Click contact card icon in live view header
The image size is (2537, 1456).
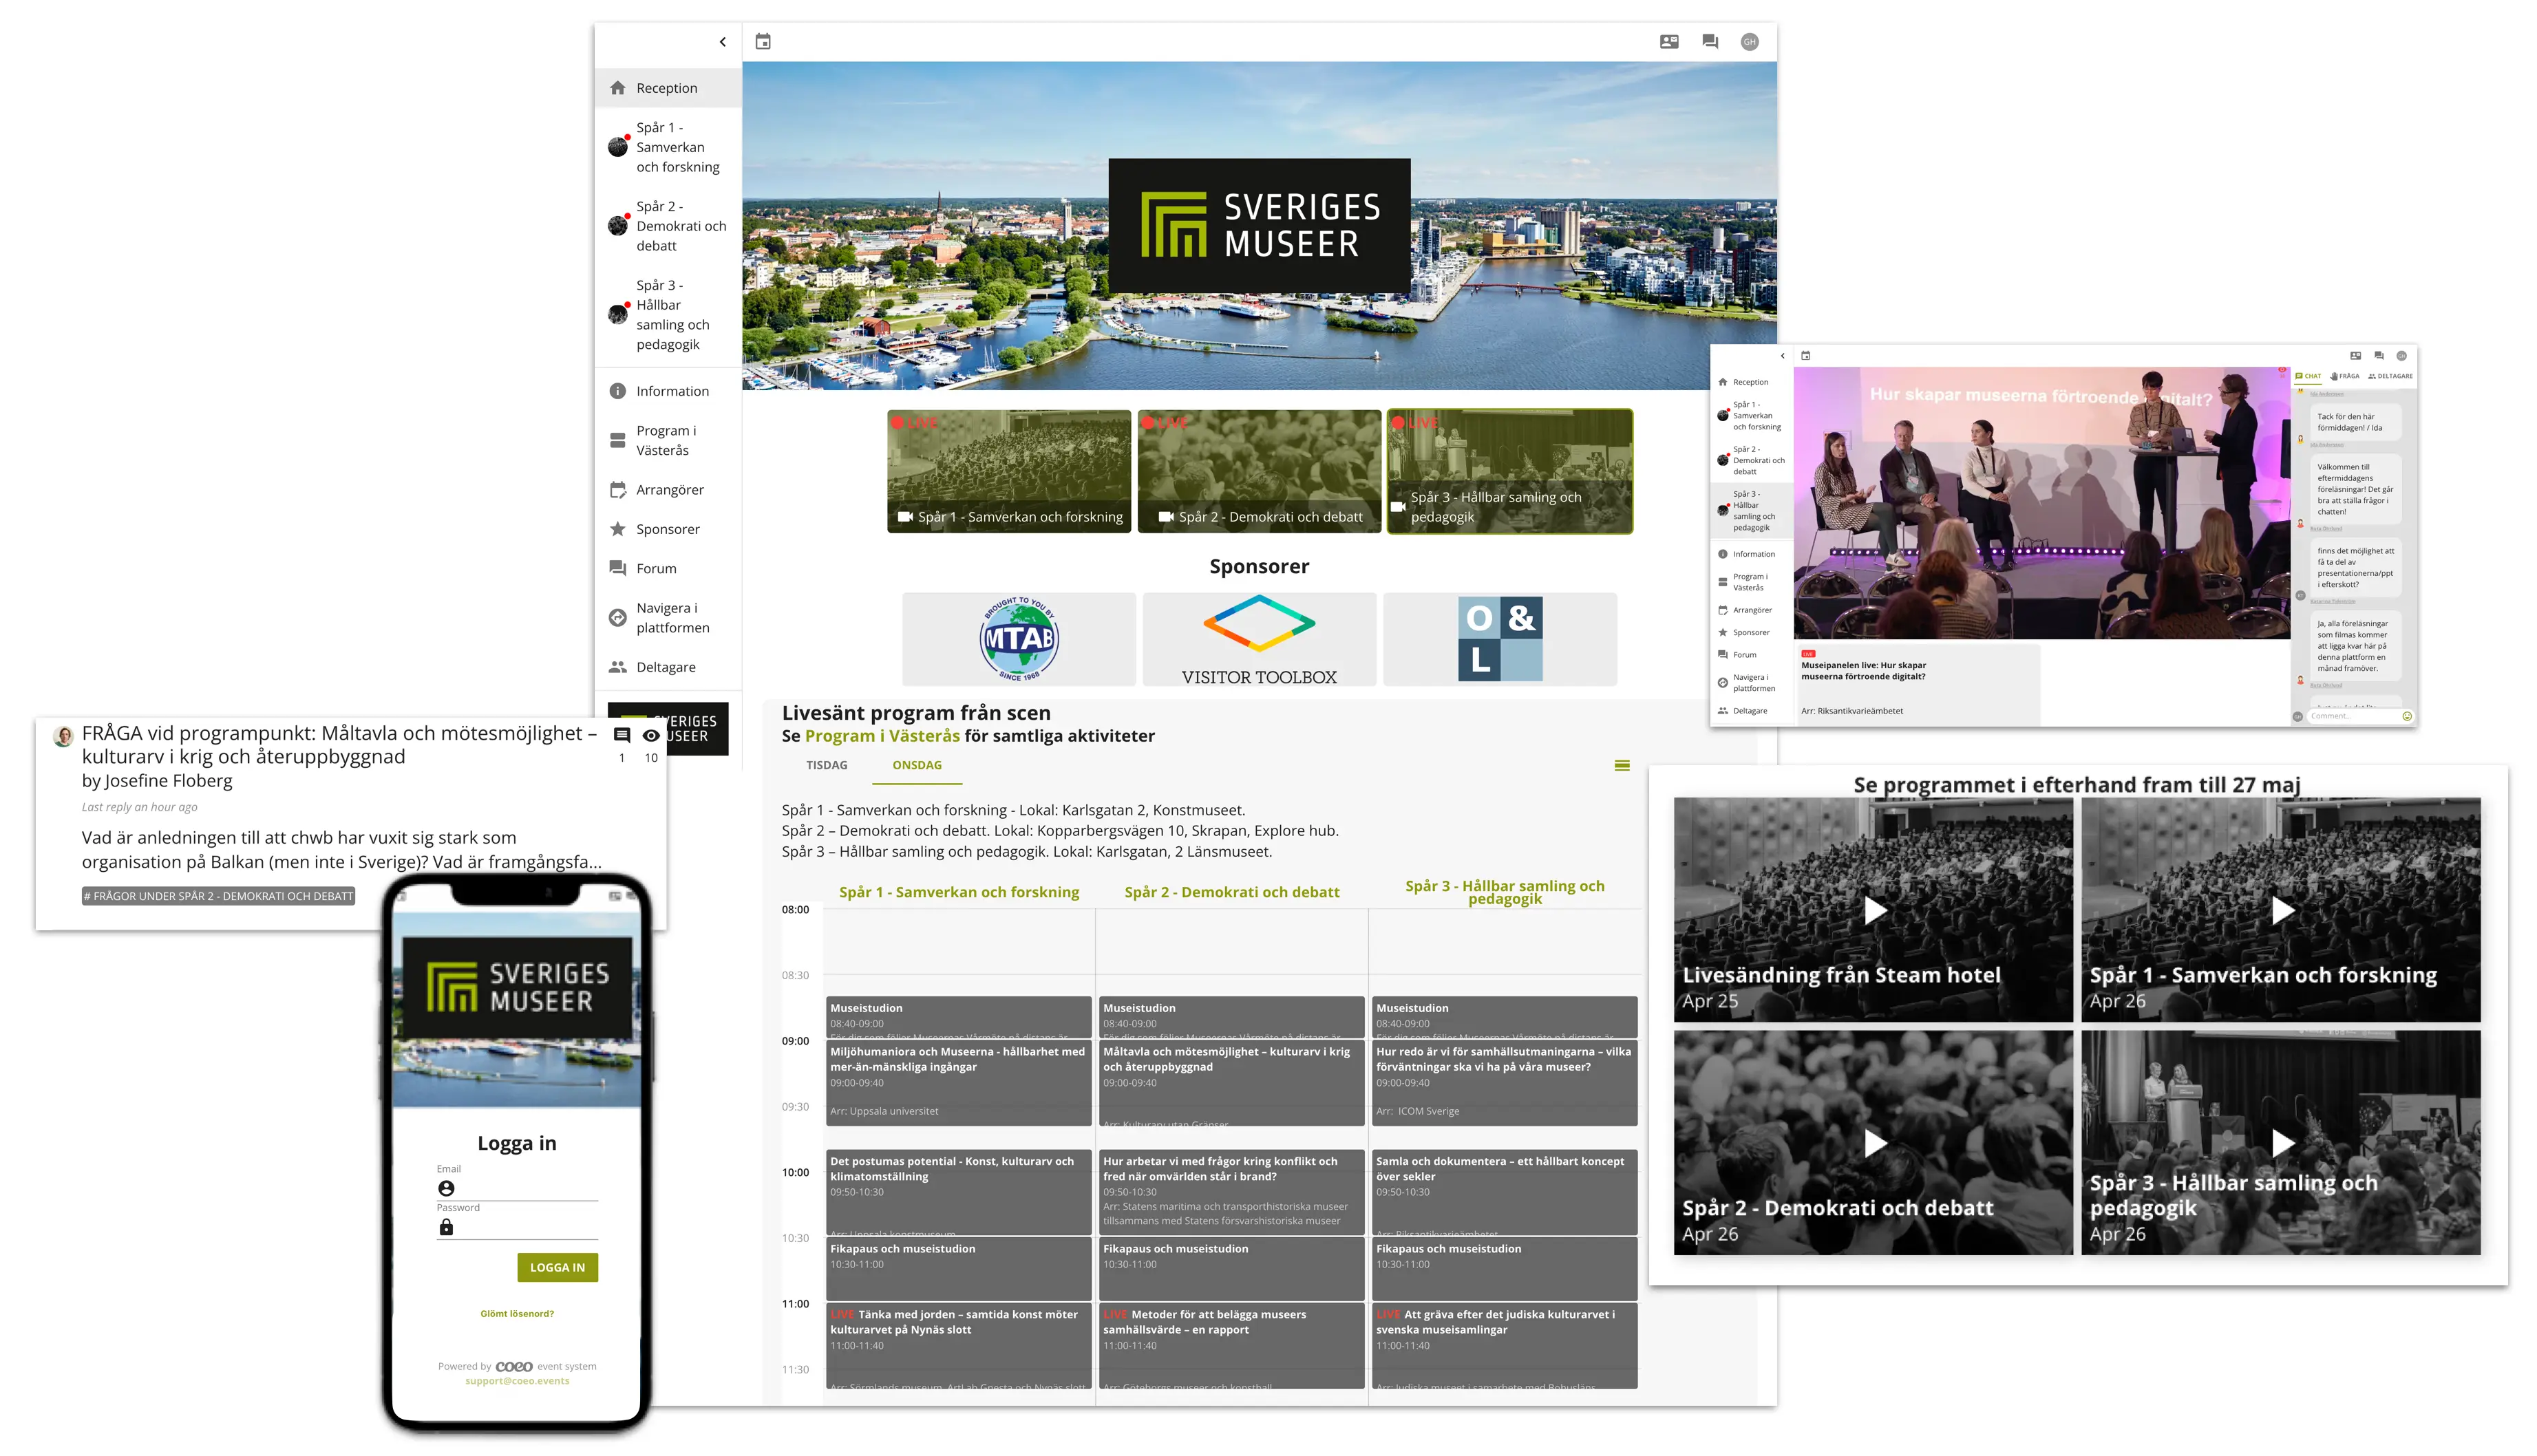[2355, 356]
